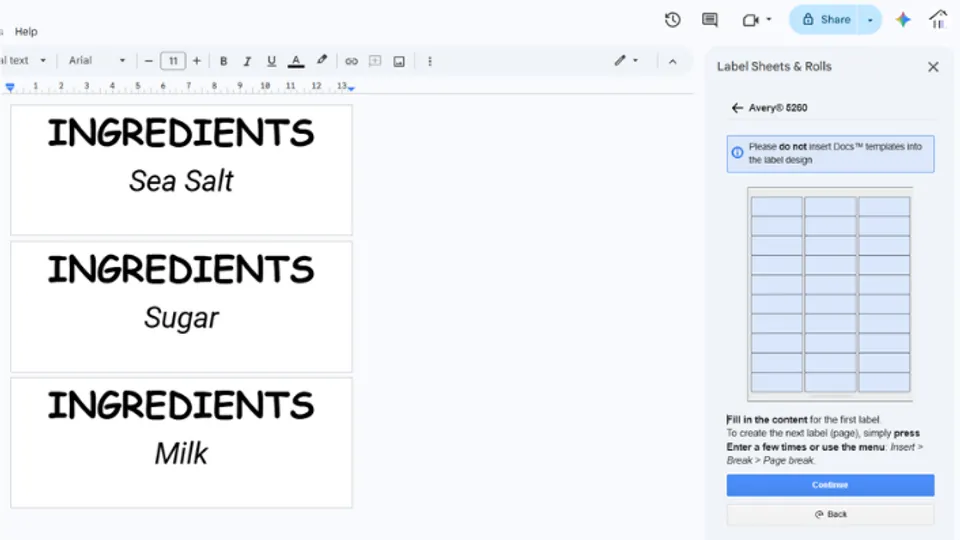Click the right indent marker on ruler
Viewport: 960px width, 540px height.
coord(351,88)
